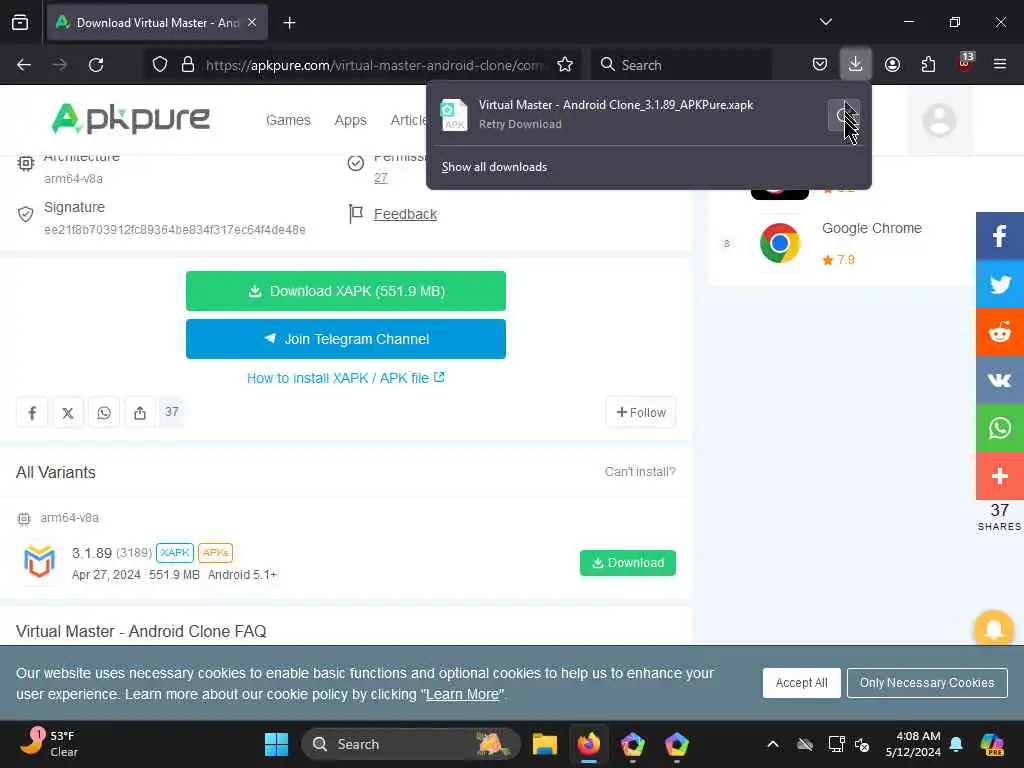1024x768 pixels.
Task: Share on Facebook using small icon
Action: pyautogui.click(x=32, y=413)
